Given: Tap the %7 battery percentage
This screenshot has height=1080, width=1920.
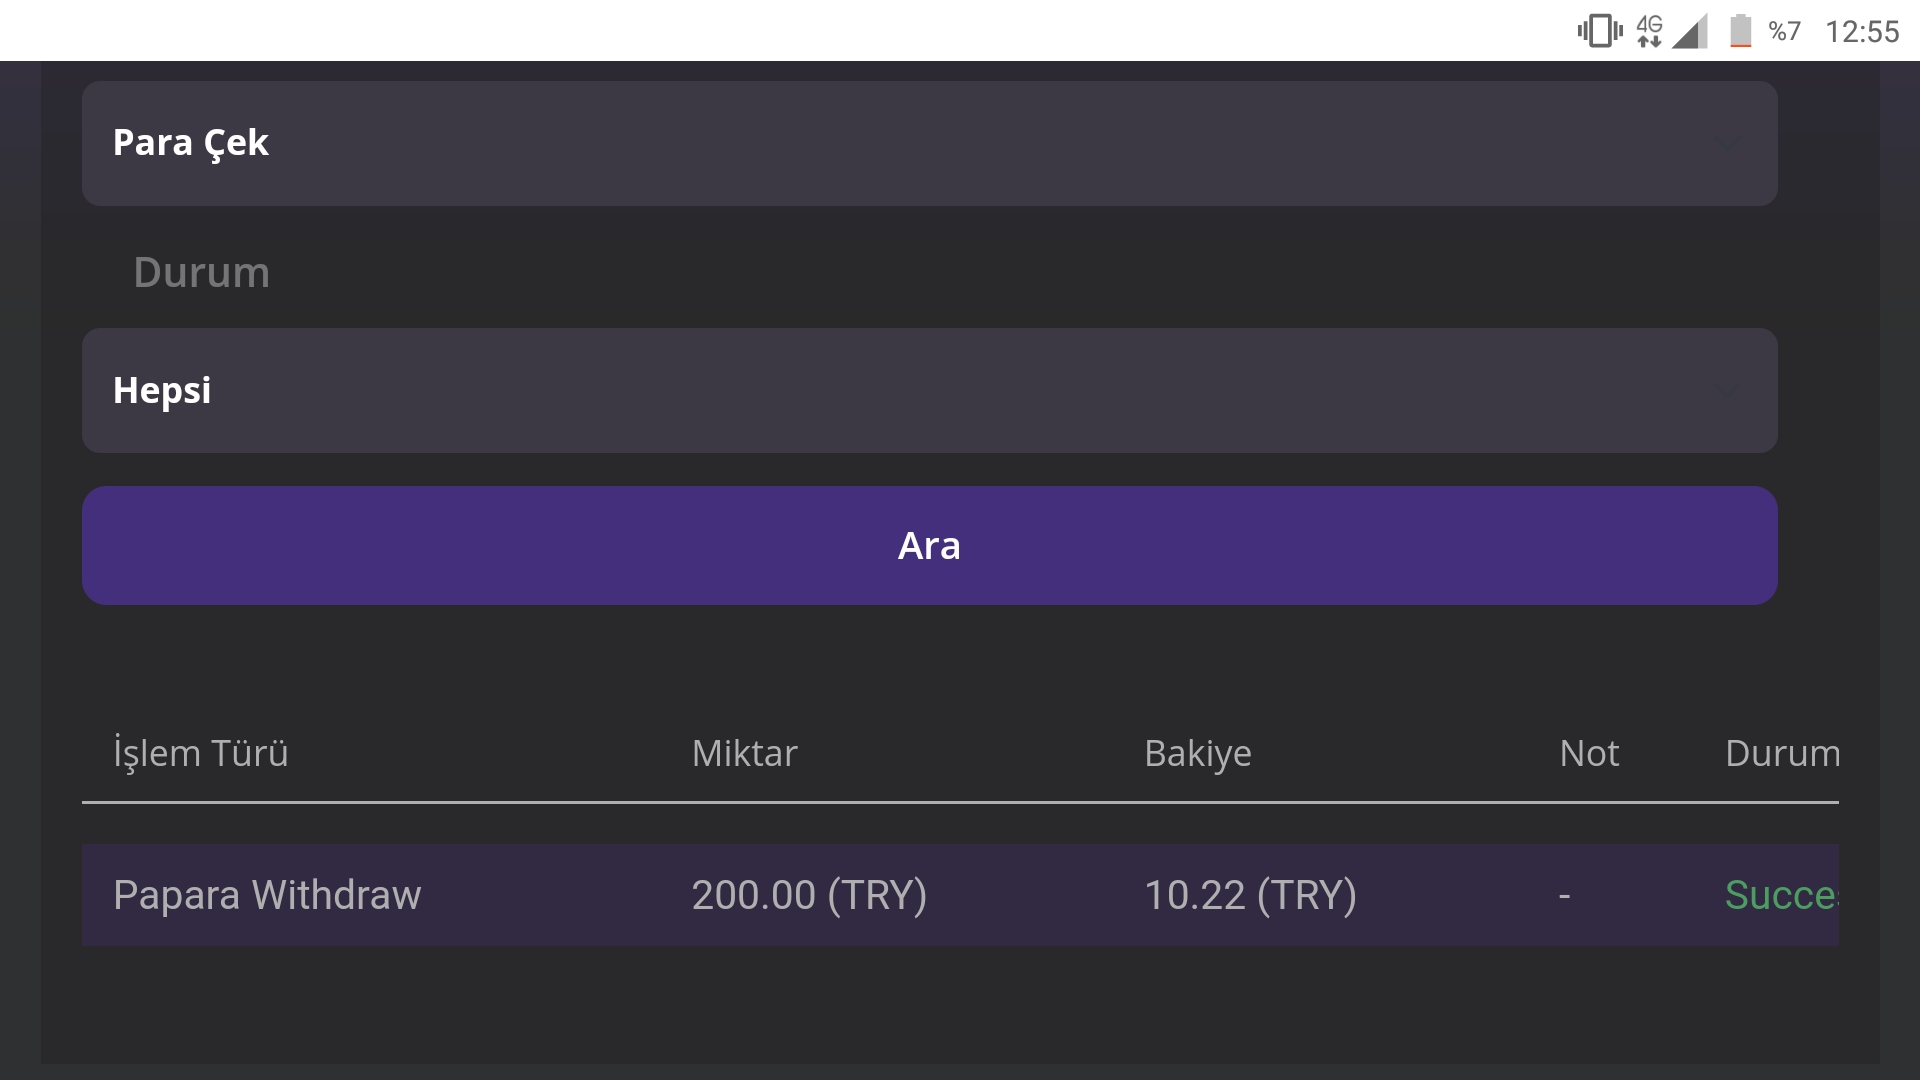Looking at the screenshot, I should tap(1784, 31).
